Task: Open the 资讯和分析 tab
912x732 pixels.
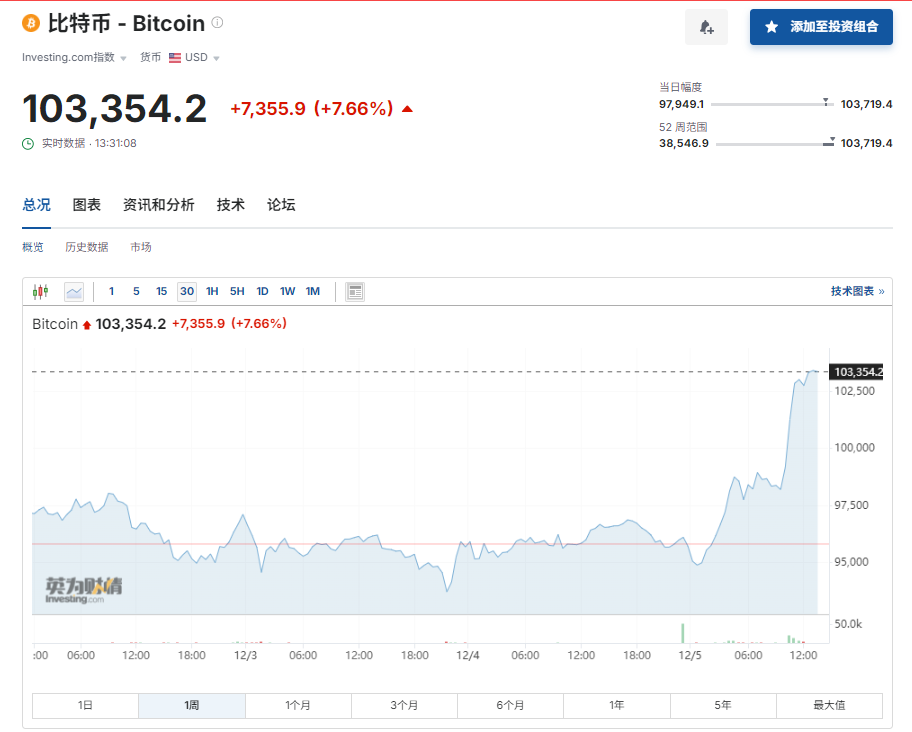Action: tap(159, 205)
